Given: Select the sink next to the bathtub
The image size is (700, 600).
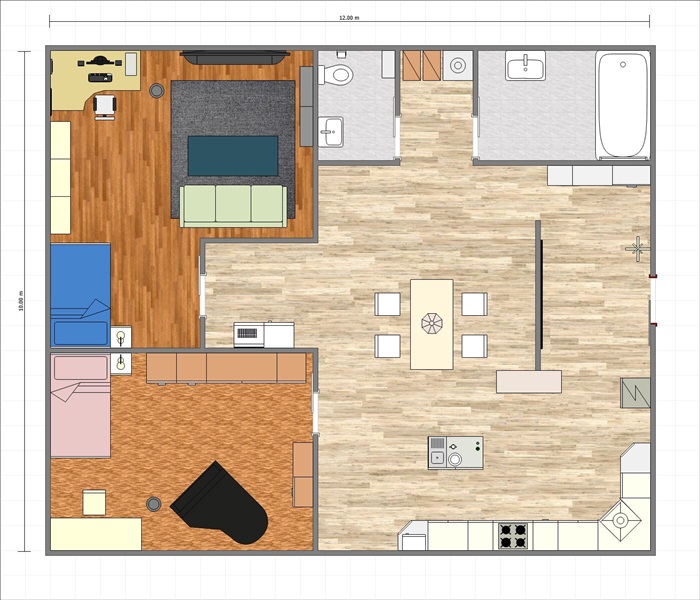Looking at the screenshot, I should 525,67.
